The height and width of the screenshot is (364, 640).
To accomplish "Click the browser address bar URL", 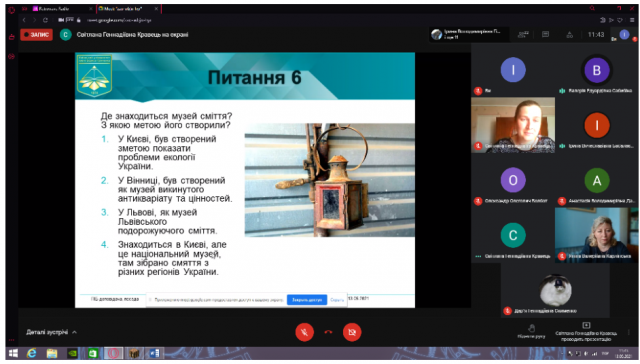I will coord(118,20).
